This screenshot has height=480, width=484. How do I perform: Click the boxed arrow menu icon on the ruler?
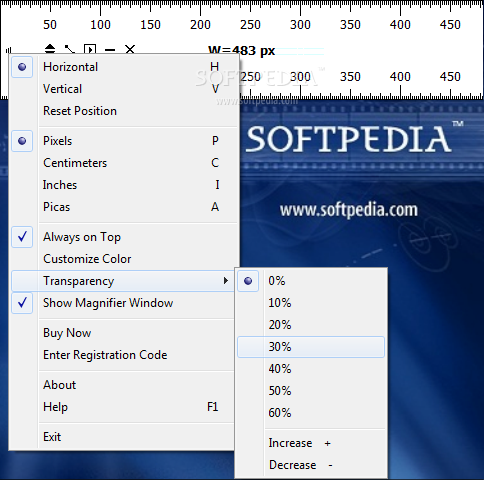point(90,49)
